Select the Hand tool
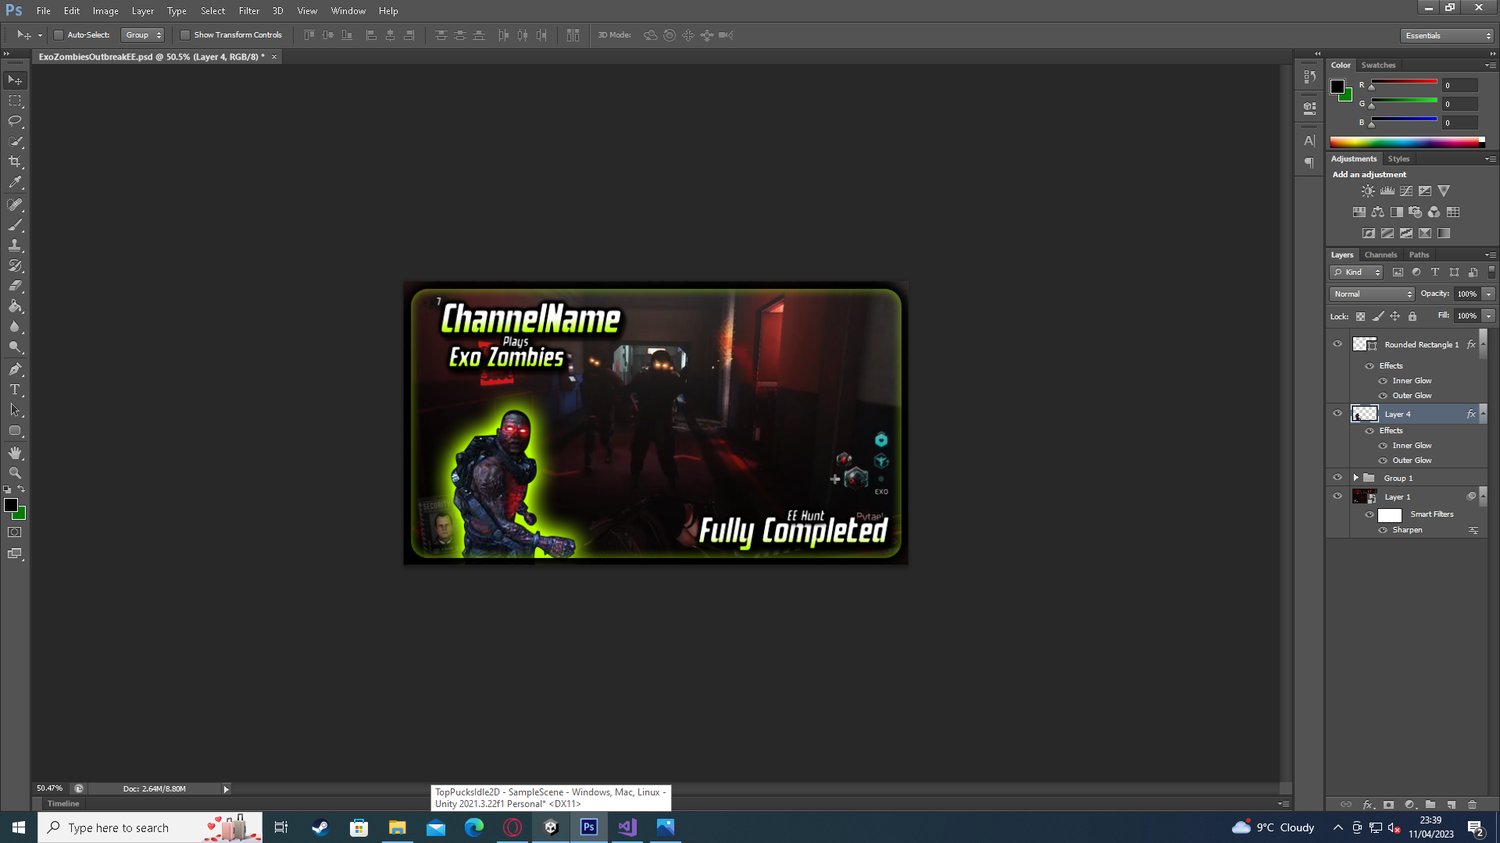 [15, 453]
